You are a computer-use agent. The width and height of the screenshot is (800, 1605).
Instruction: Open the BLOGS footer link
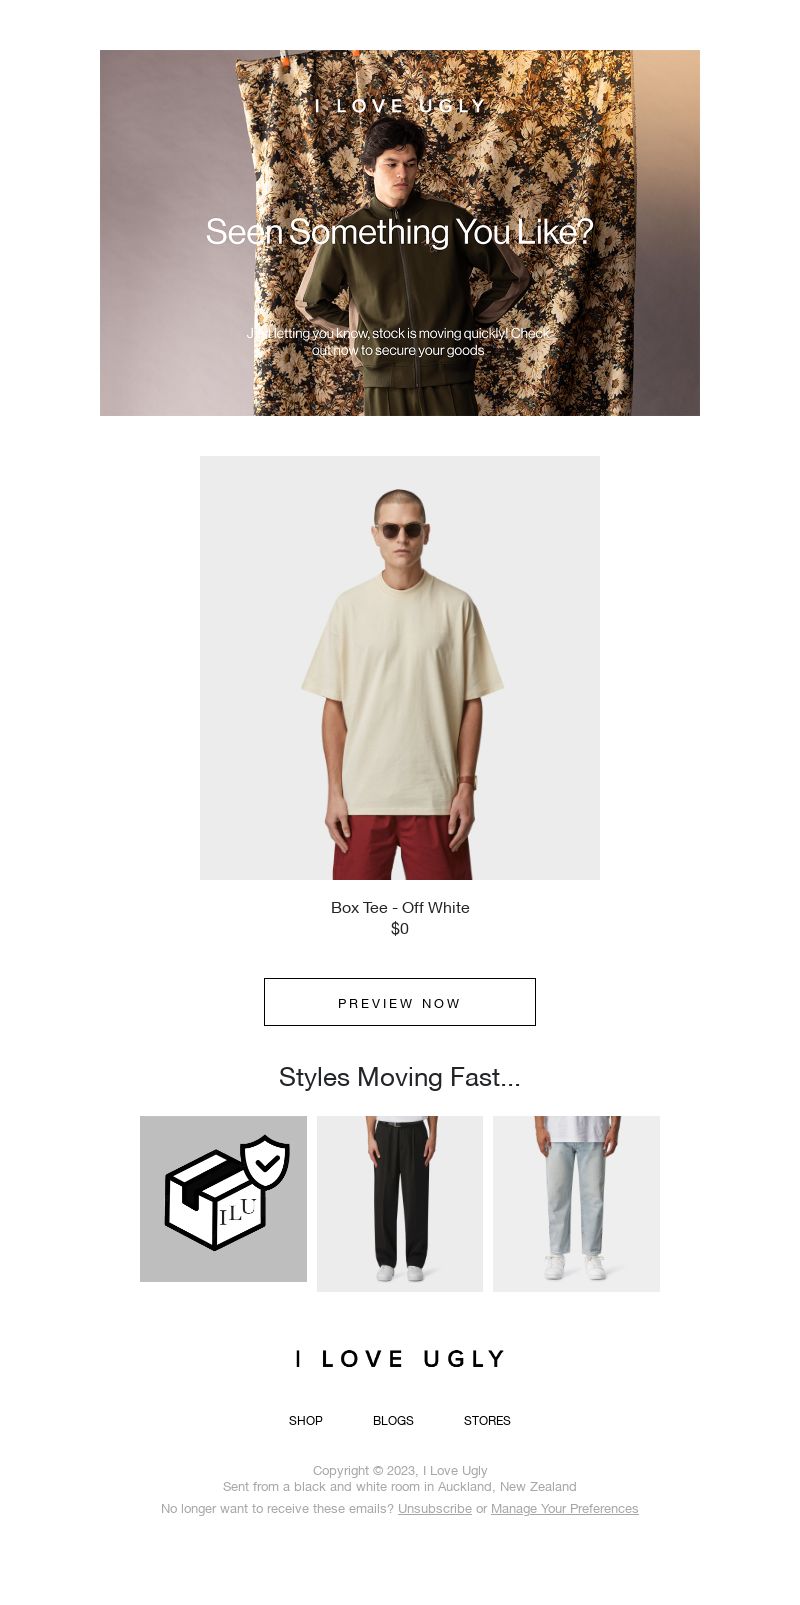(393, 1421)
